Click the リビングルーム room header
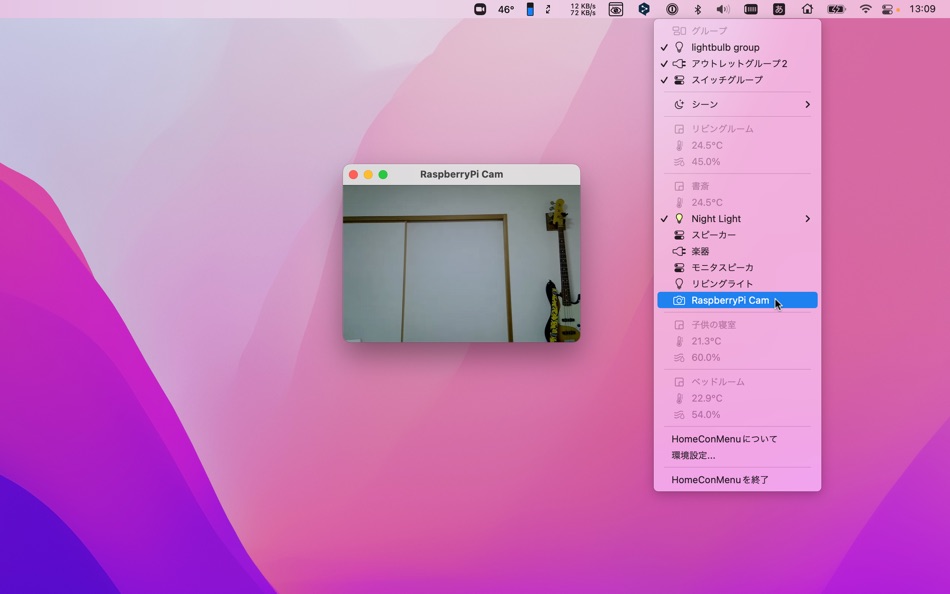Screen dimensions: 950x594 737,129
